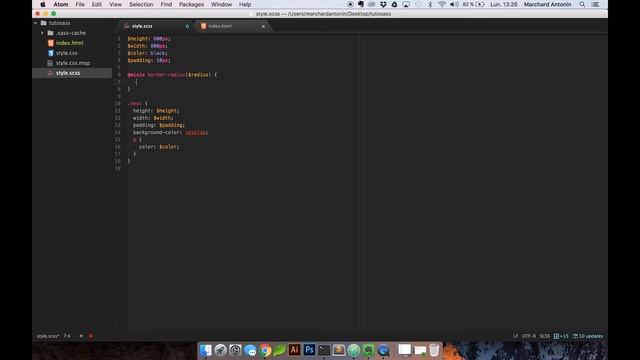Open the Google Drive menu bar icon
Screen dimensions: 640x360
[x=394, y=4]
